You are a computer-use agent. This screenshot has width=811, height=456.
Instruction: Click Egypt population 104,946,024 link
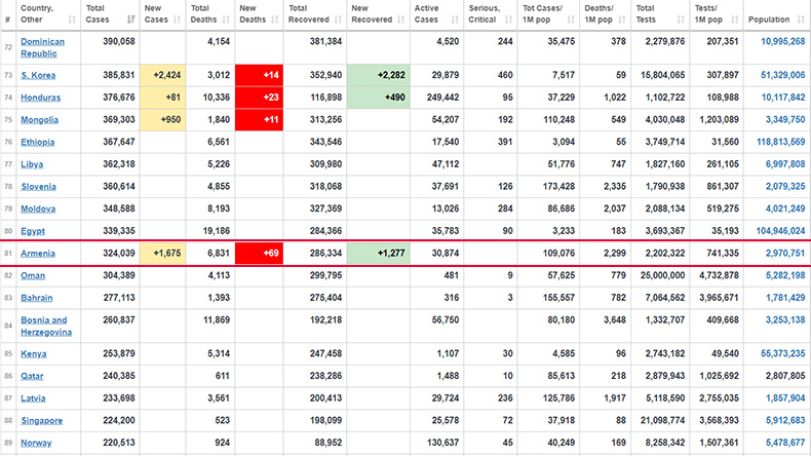[x=780, y=231]
